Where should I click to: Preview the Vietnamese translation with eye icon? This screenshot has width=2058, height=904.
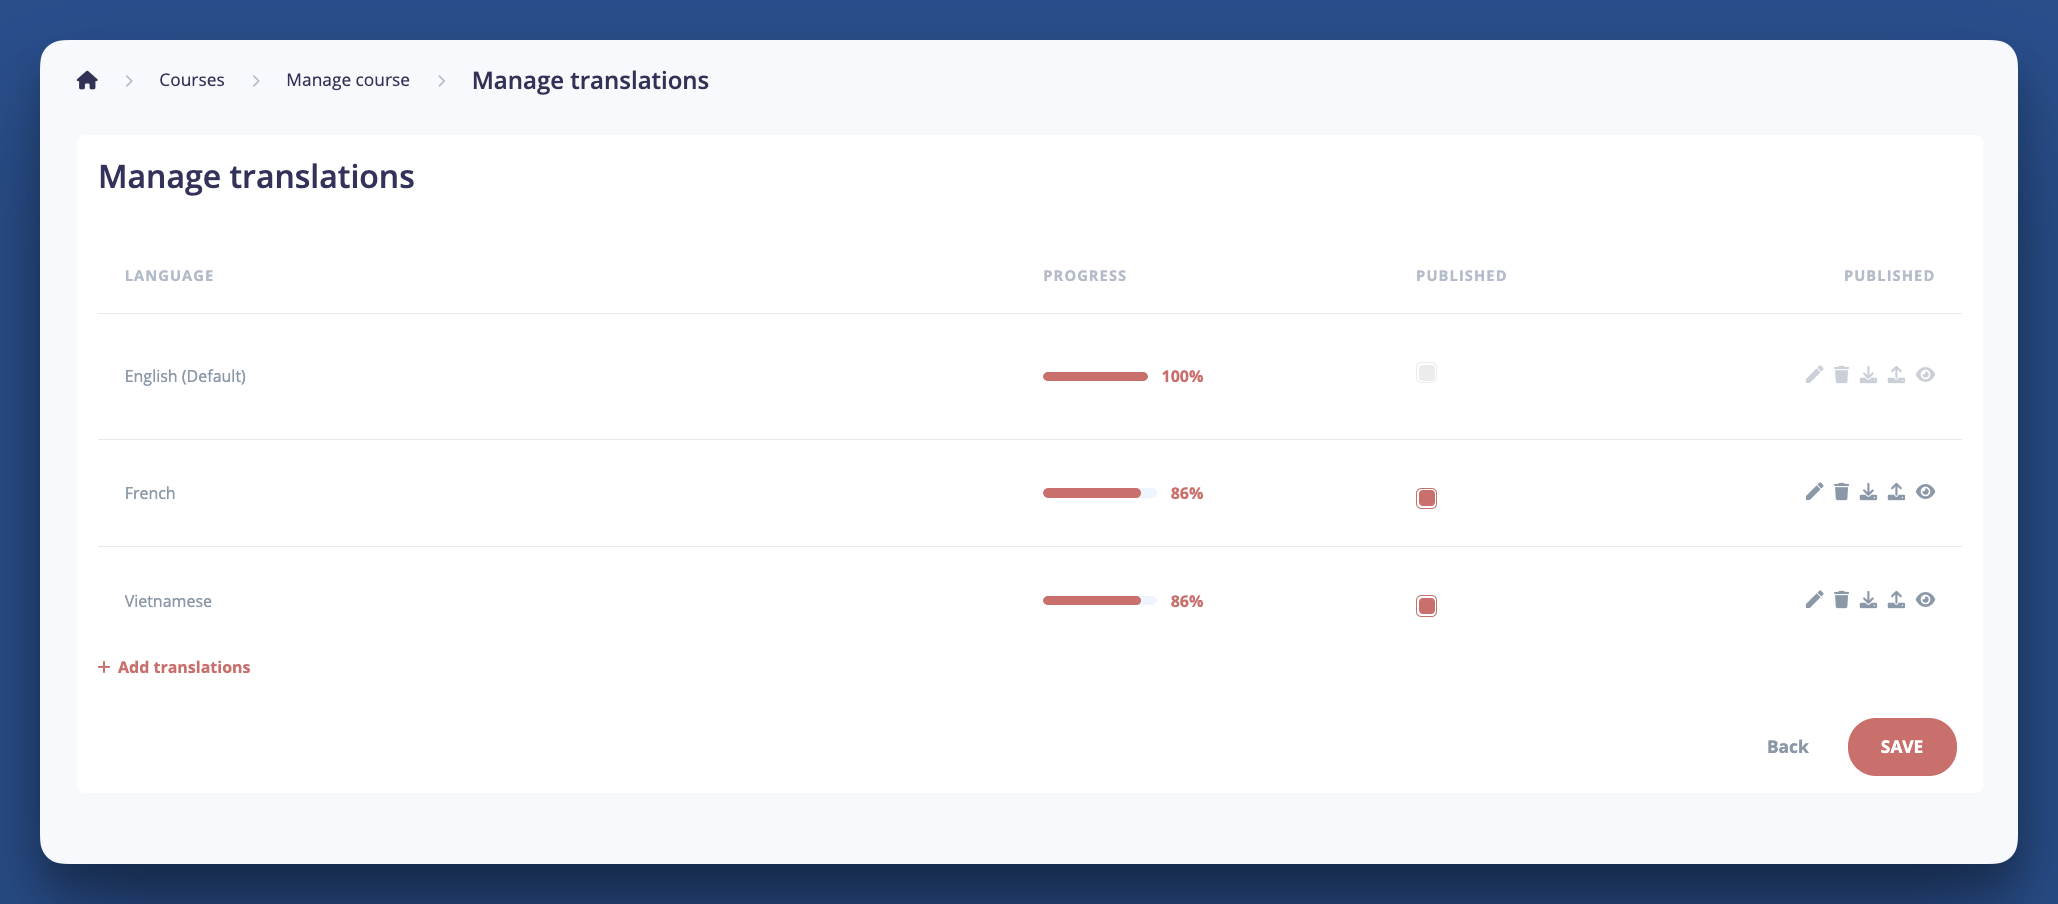point(1925,600)
